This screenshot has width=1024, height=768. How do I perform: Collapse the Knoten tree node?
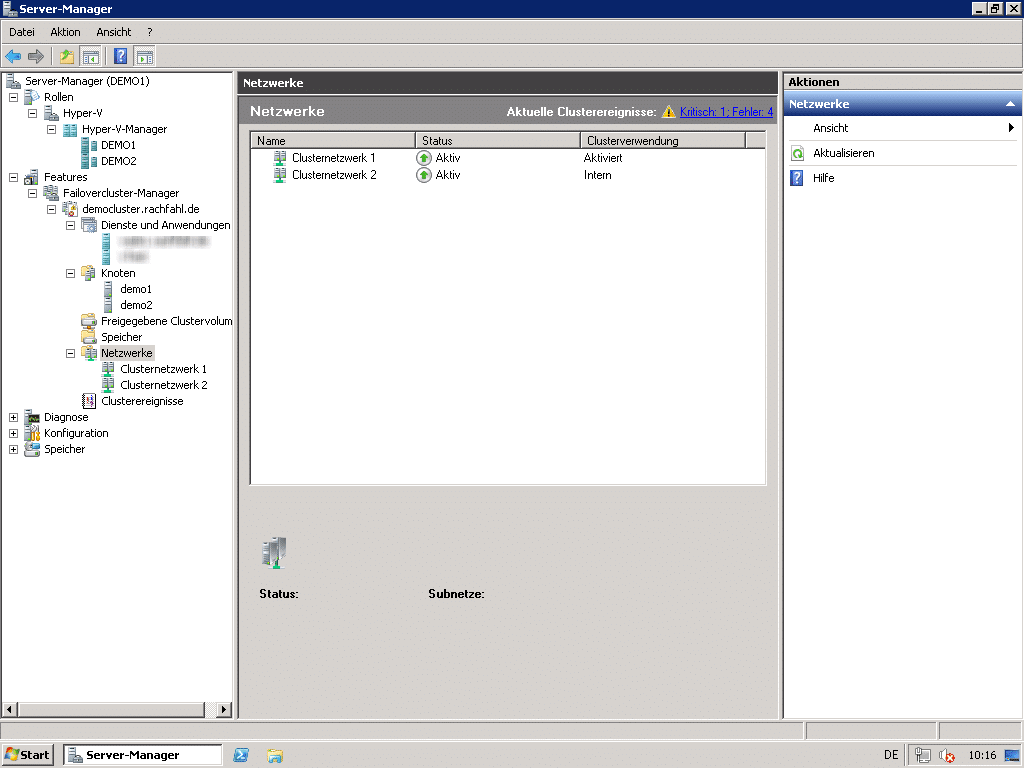[x=70, y=273]
